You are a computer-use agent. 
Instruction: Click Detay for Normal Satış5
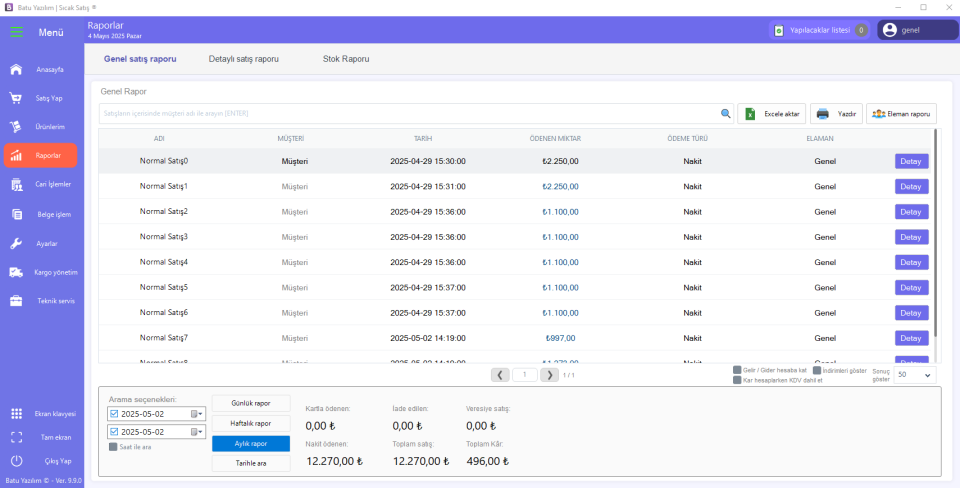point(911,287)
